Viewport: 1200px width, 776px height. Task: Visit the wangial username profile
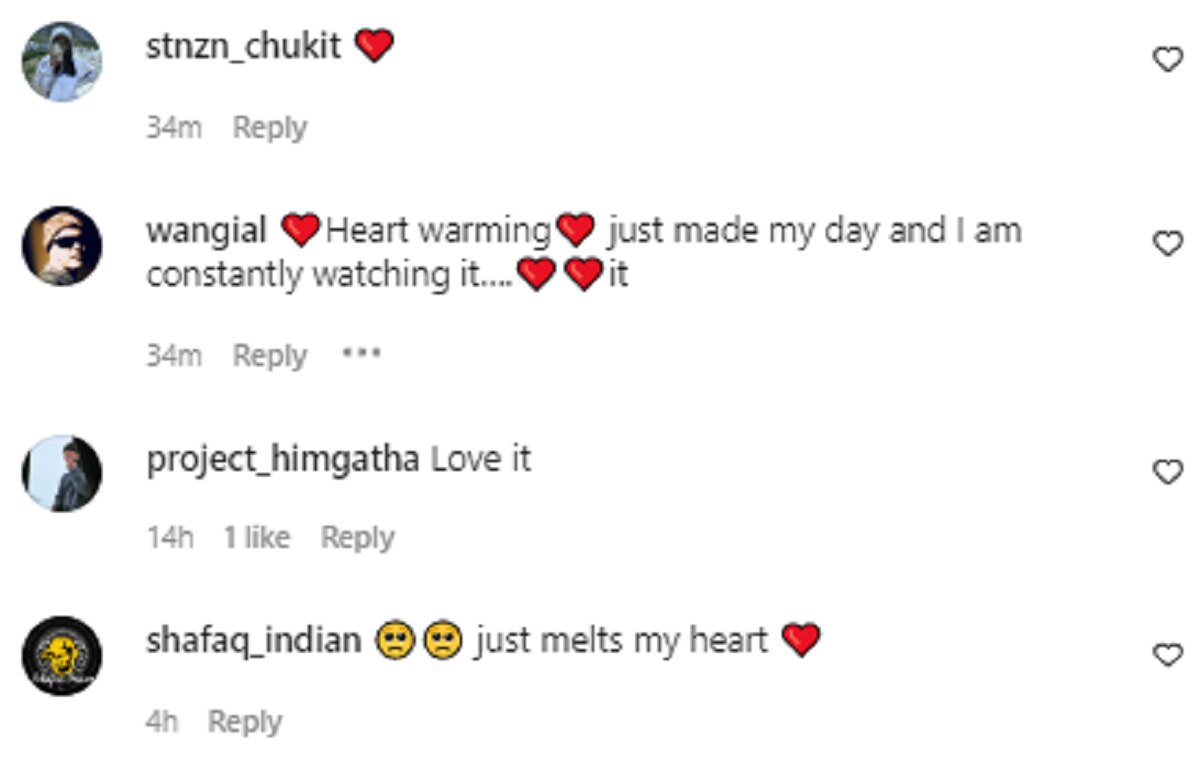point(206,231)
